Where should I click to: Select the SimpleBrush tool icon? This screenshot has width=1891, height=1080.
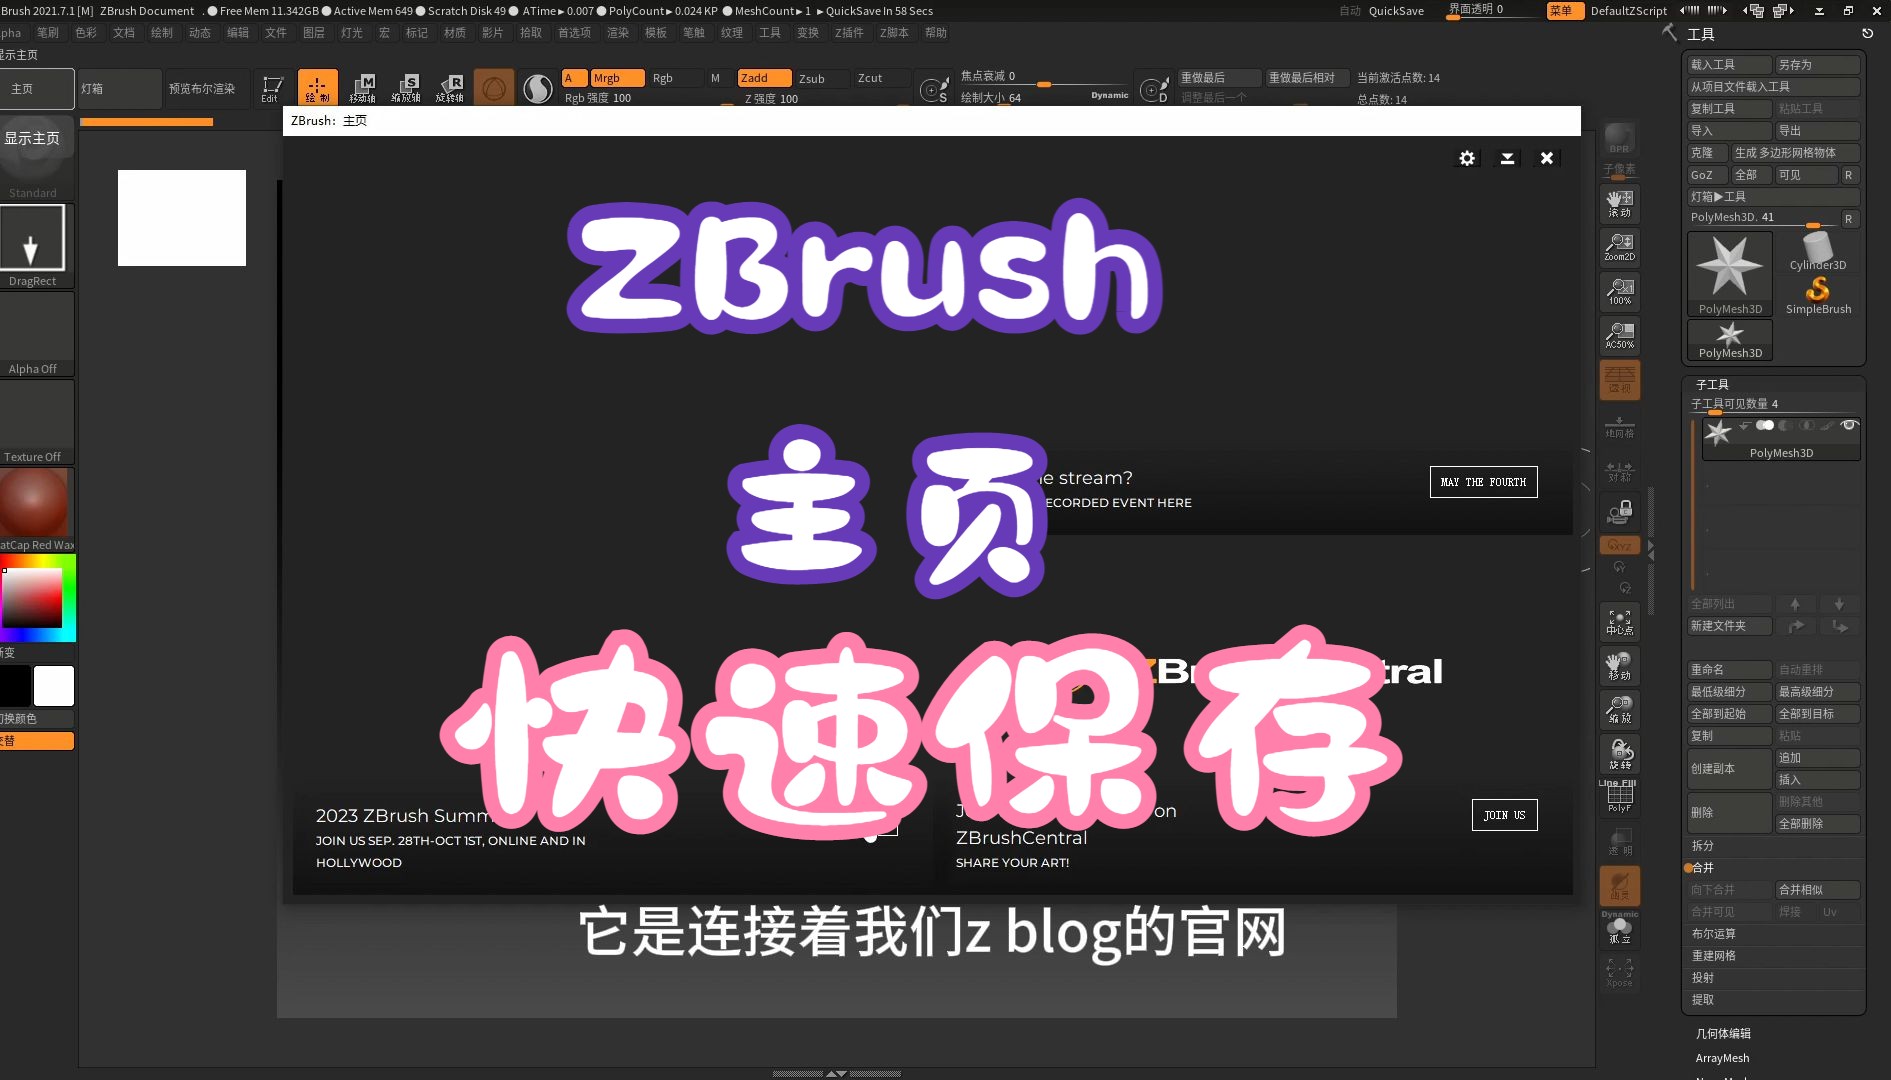click(1818, 296)
